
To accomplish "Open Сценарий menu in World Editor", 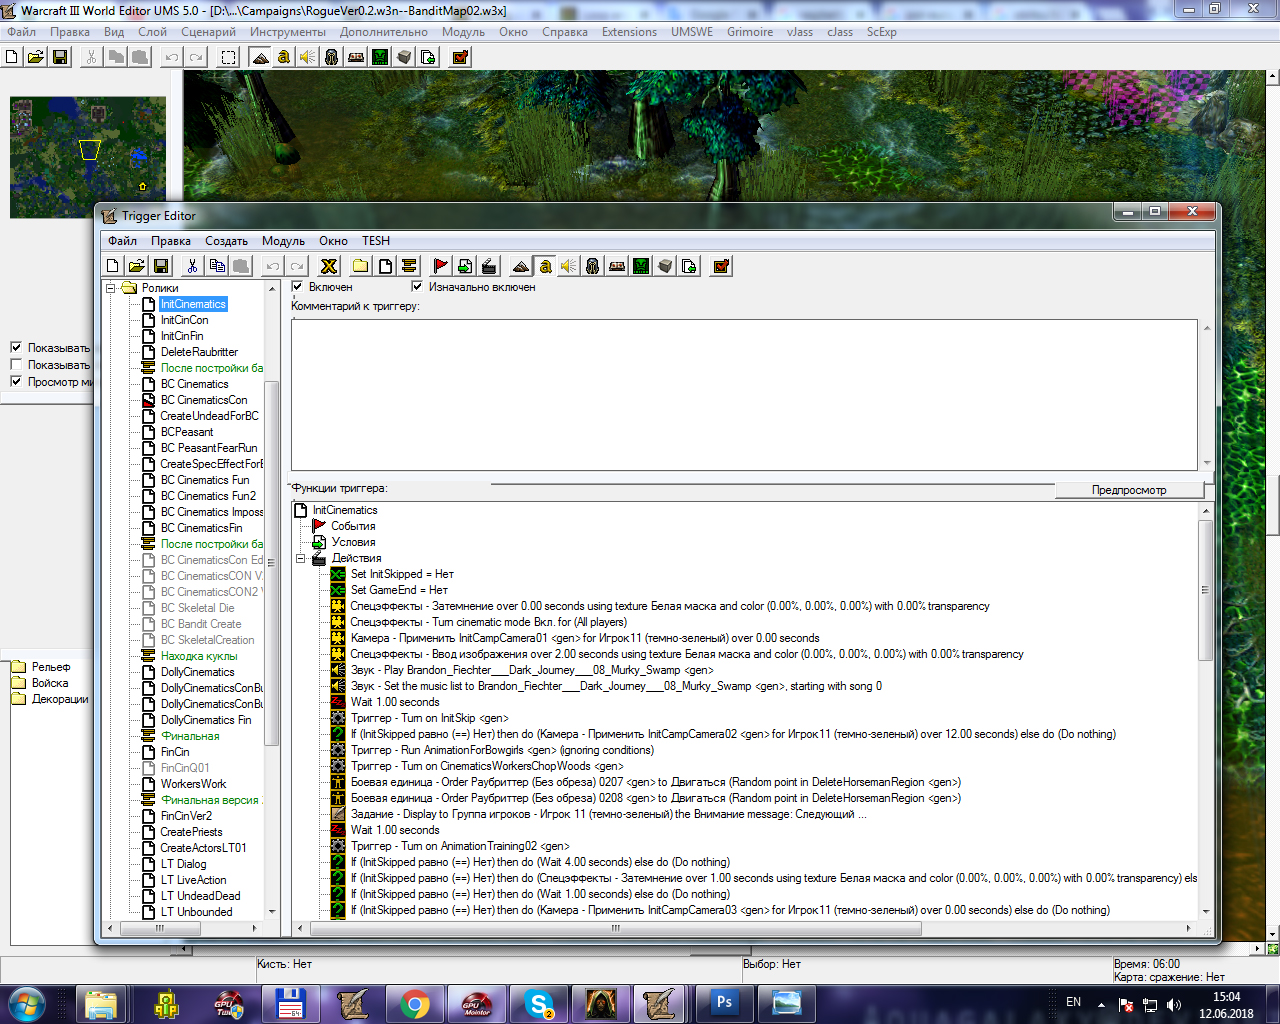I will pyautogui.click(x=208, y=32).
